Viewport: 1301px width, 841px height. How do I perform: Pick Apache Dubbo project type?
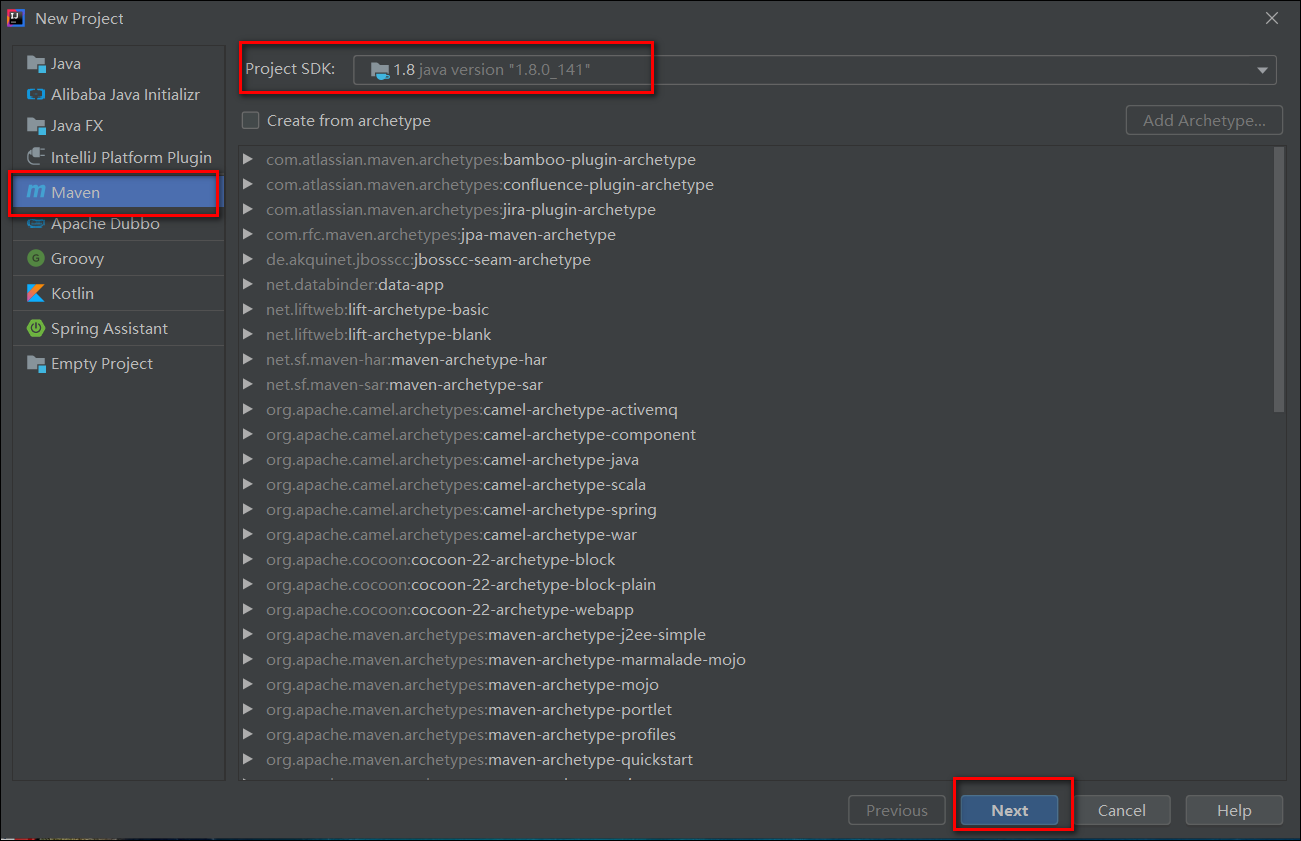[119, 224]
